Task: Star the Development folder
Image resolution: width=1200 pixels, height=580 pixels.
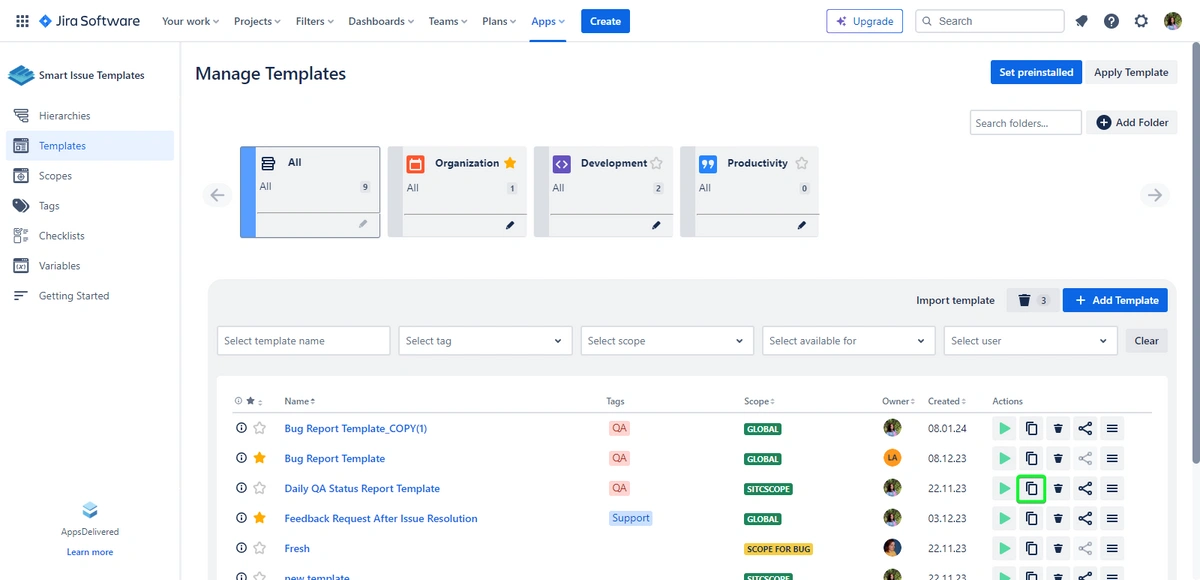Action: coord(657,163)
